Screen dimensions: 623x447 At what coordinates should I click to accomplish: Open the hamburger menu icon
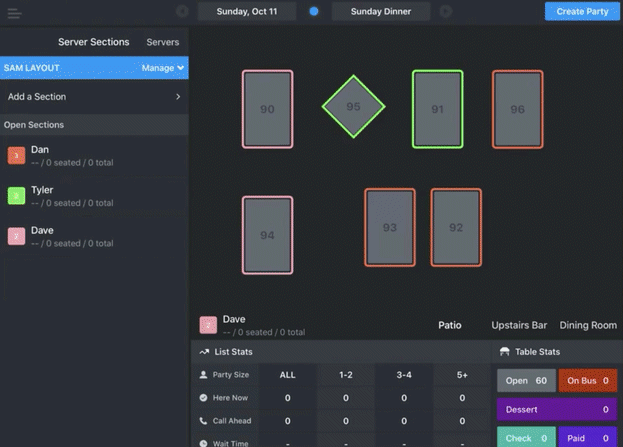14,13
